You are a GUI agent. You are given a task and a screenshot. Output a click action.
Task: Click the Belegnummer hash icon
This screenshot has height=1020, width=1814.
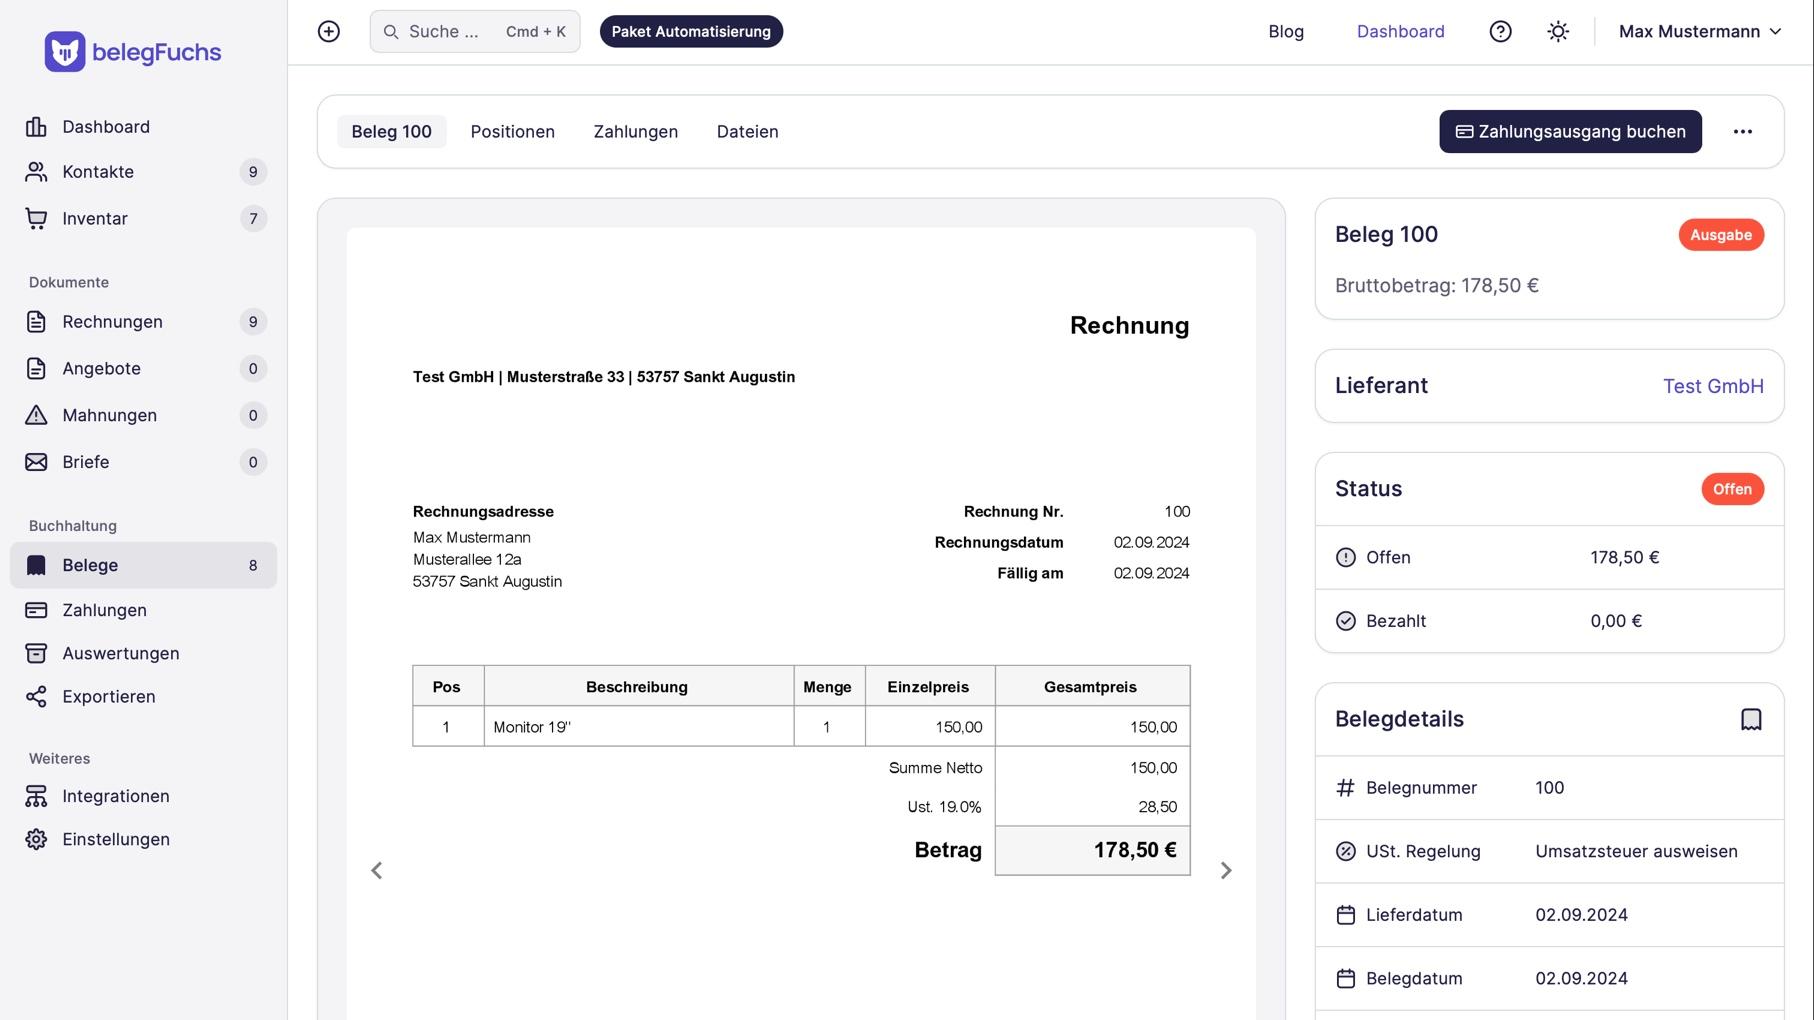[1346, 788]
